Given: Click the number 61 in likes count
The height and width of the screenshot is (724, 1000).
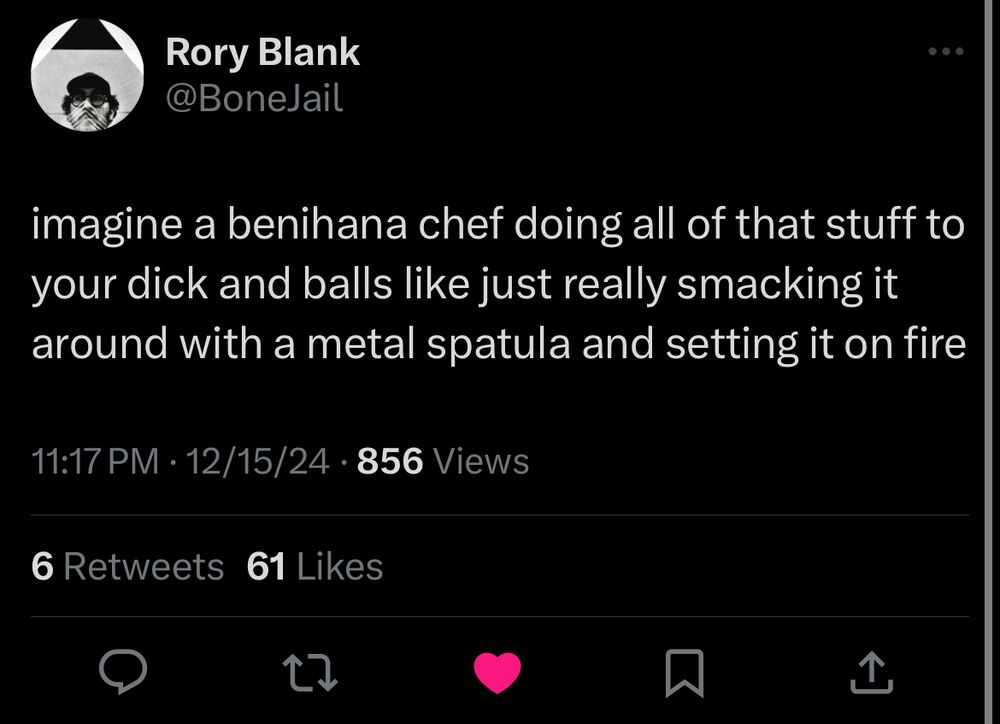Looking at the screenshot, I should (x=266, y=567).
